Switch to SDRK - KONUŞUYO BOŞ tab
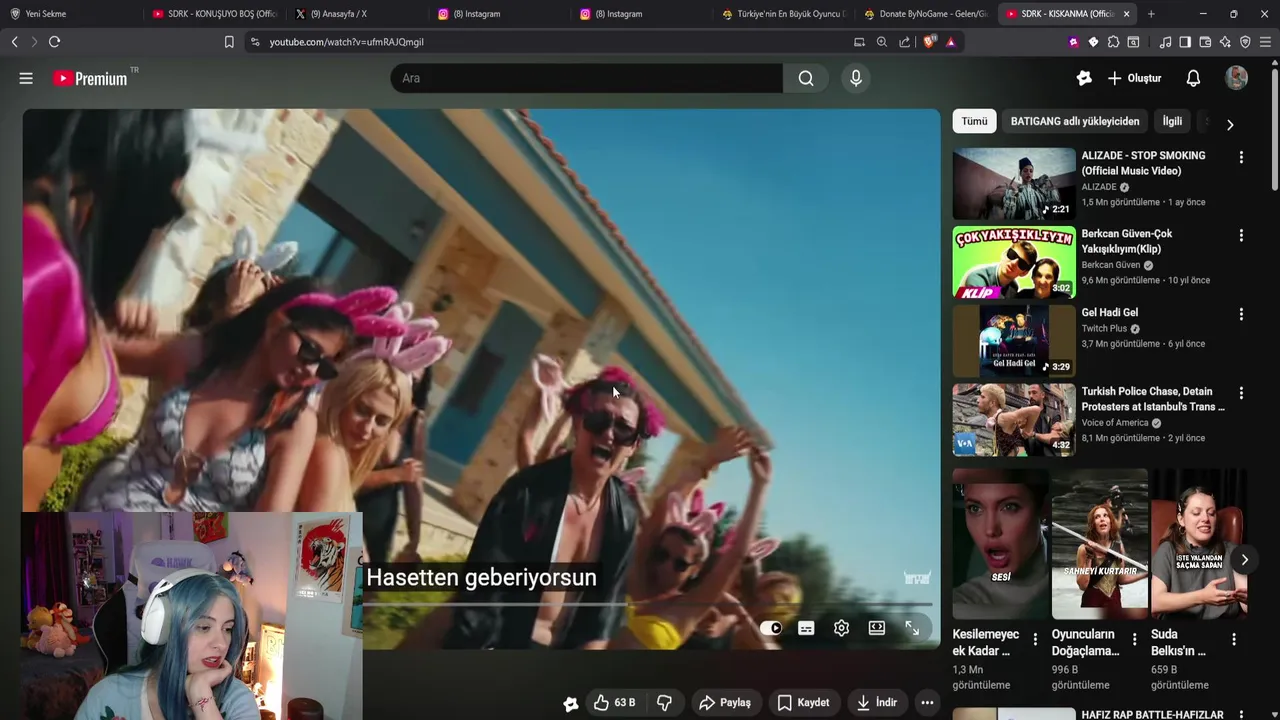The image size is (1280, 720). click(213, 14)
